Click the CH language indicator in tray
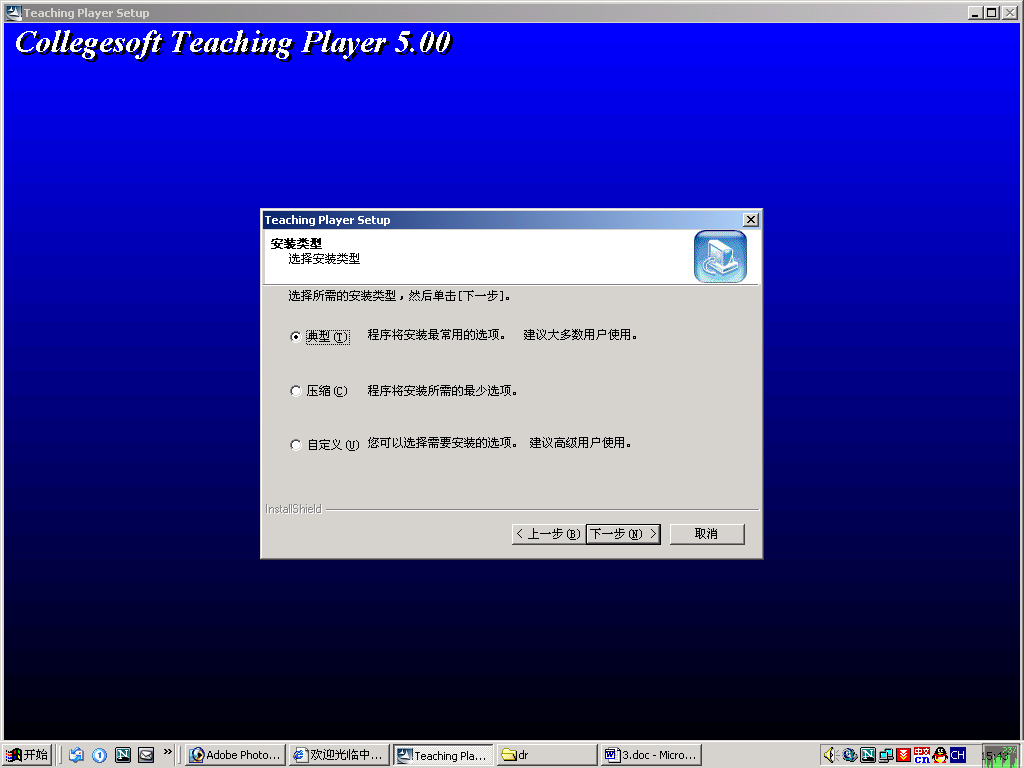The width and height of the screenshot is (1024, 768). coord(958,755)
